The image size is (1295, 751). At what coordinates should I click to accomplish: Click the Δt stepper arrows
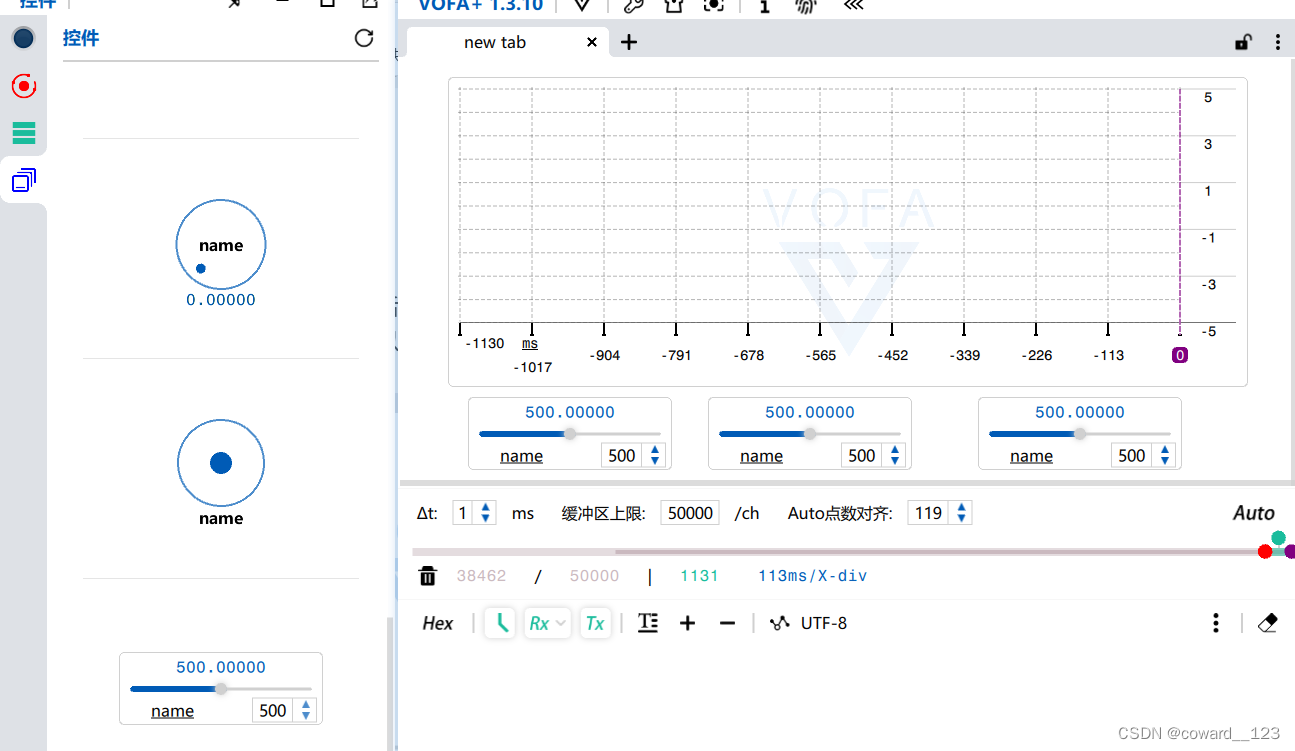click(x=486, y=513)
